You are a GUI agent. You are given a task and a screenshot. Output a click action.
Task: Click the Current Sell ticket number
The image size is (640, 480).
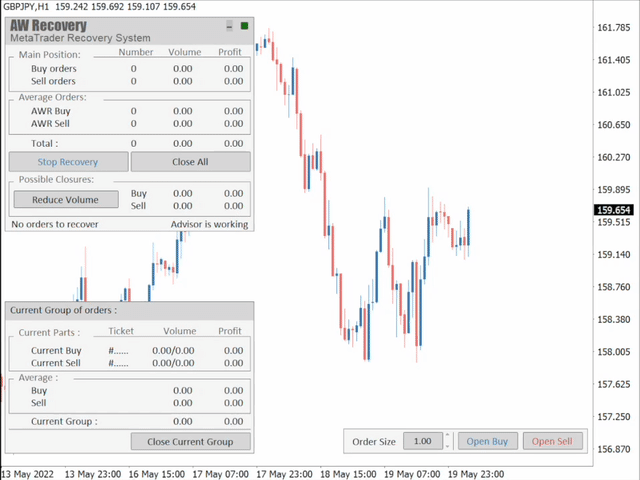point(120,363)
